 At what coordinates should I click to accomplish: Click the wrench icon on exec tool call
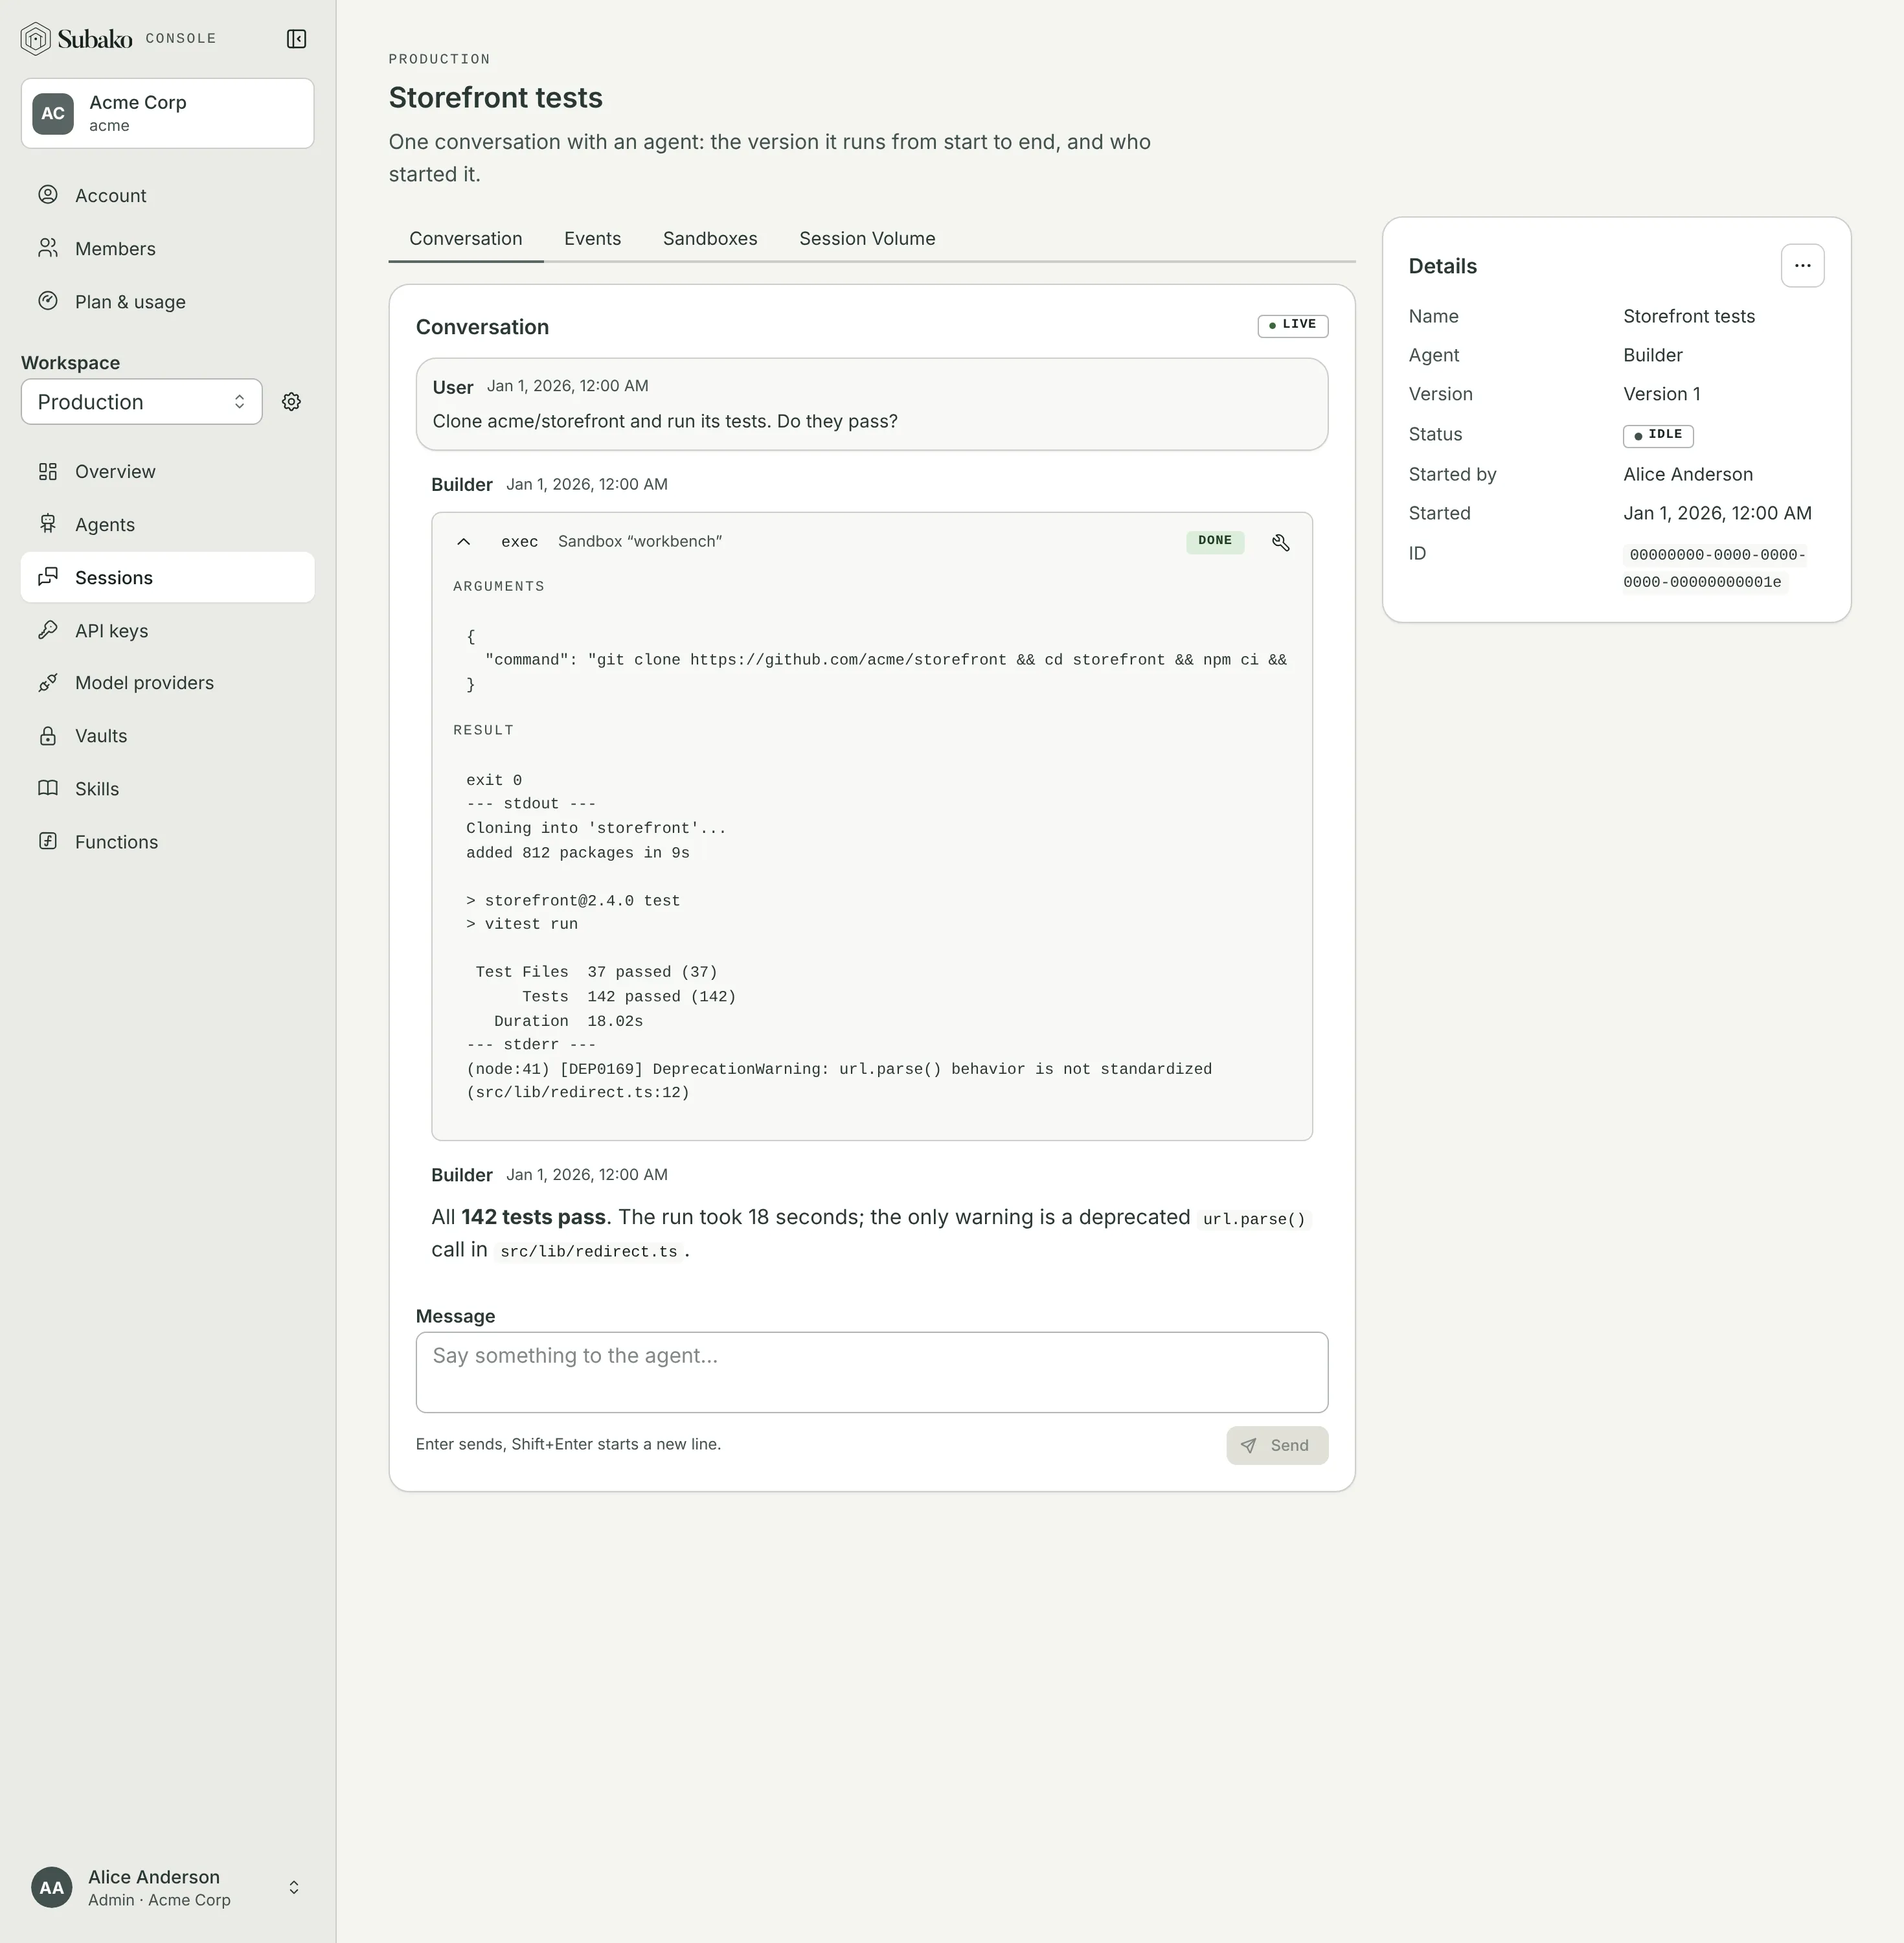[1280, 542]
